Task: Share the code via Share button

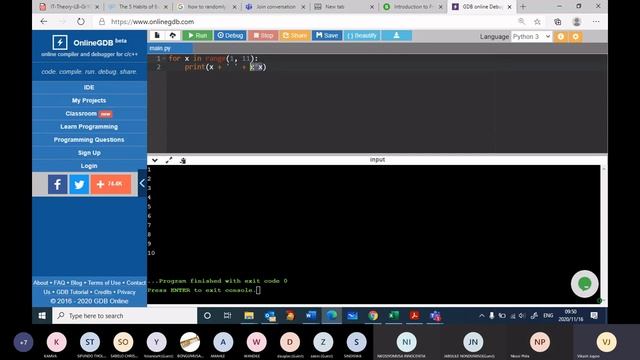Action: (295, 36)
